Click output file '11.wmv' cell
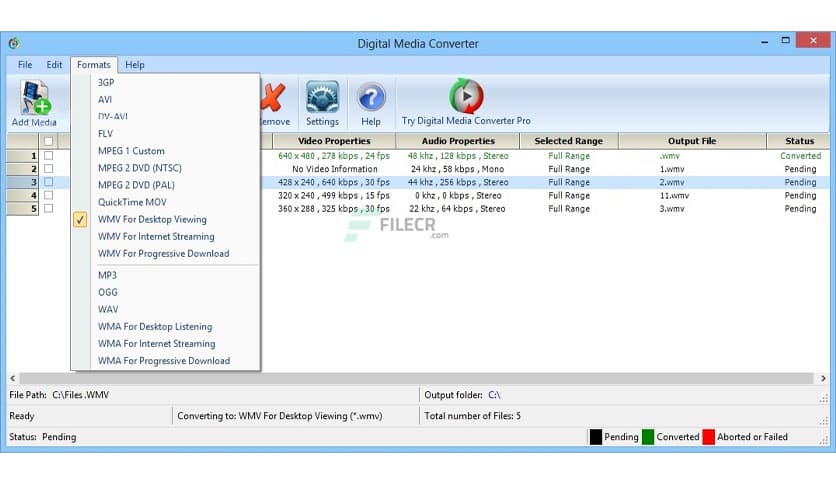The height and width of the screenshot is (484, 836). click(674, 196)
